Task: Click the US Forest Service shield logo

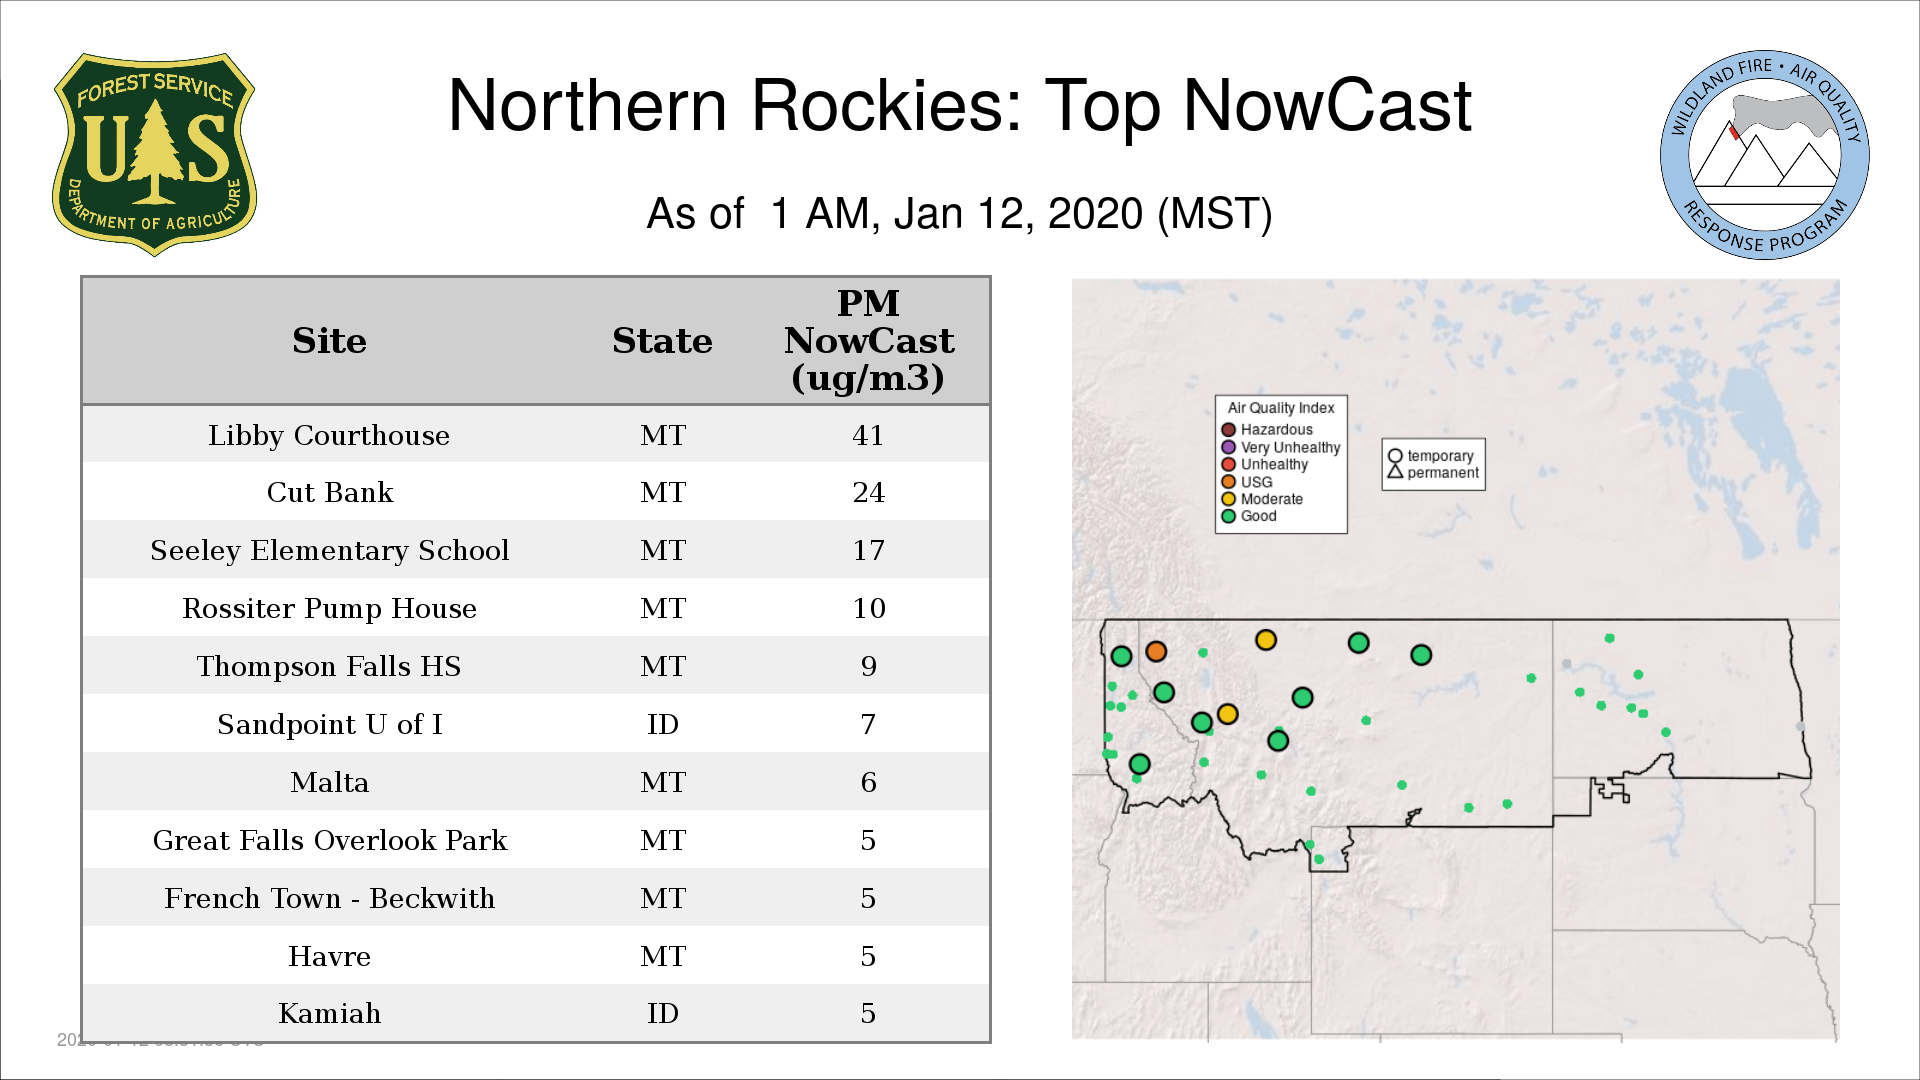Action: 154,155
